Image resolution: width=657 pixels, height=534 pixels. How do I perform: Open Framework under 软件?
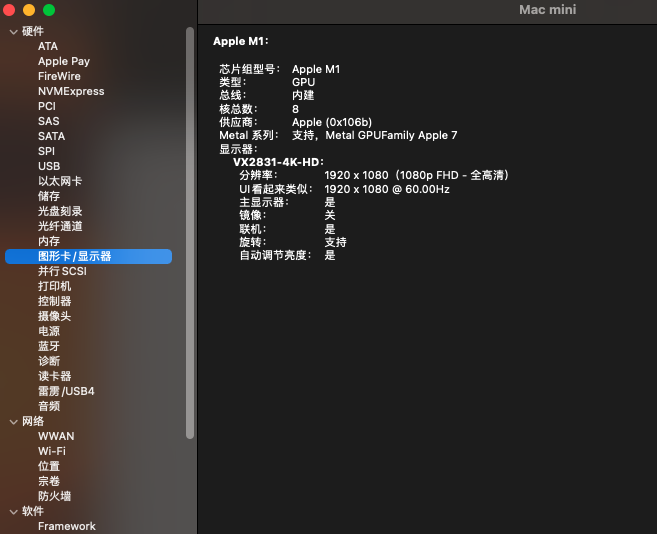67,526
